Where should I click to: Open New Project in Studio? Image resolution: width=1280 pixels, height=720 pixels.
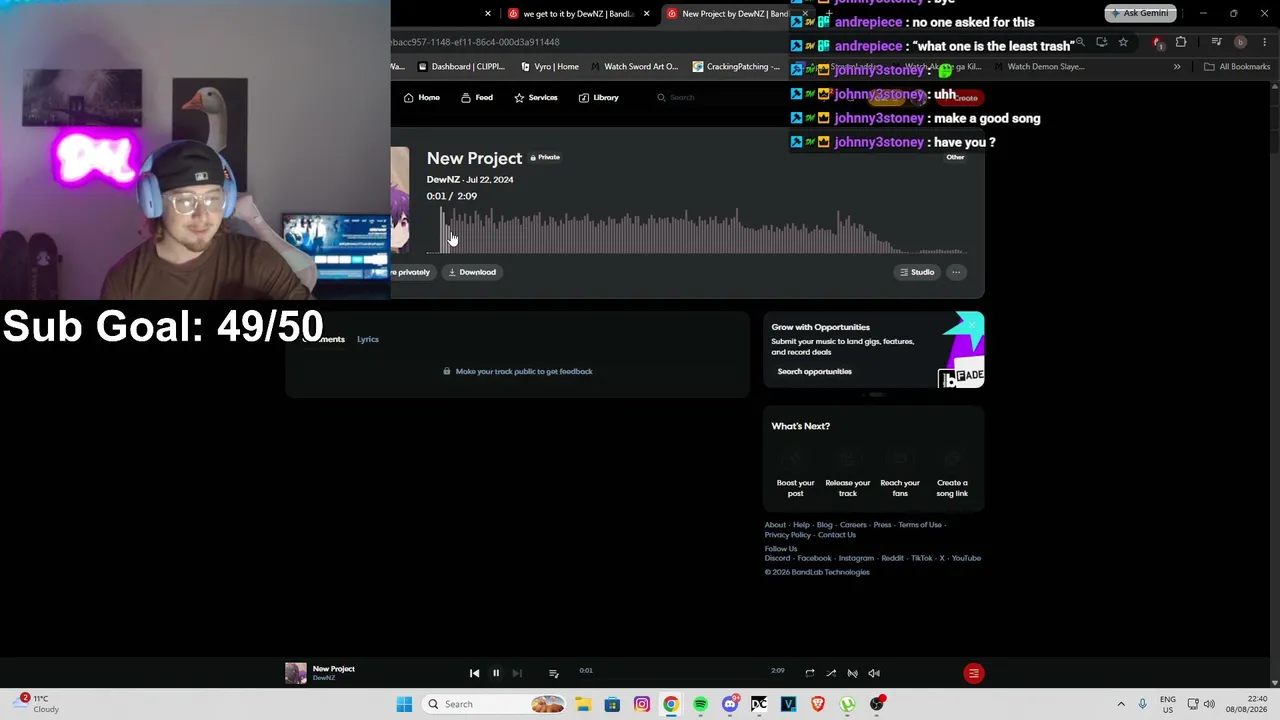tap(917, 272)
